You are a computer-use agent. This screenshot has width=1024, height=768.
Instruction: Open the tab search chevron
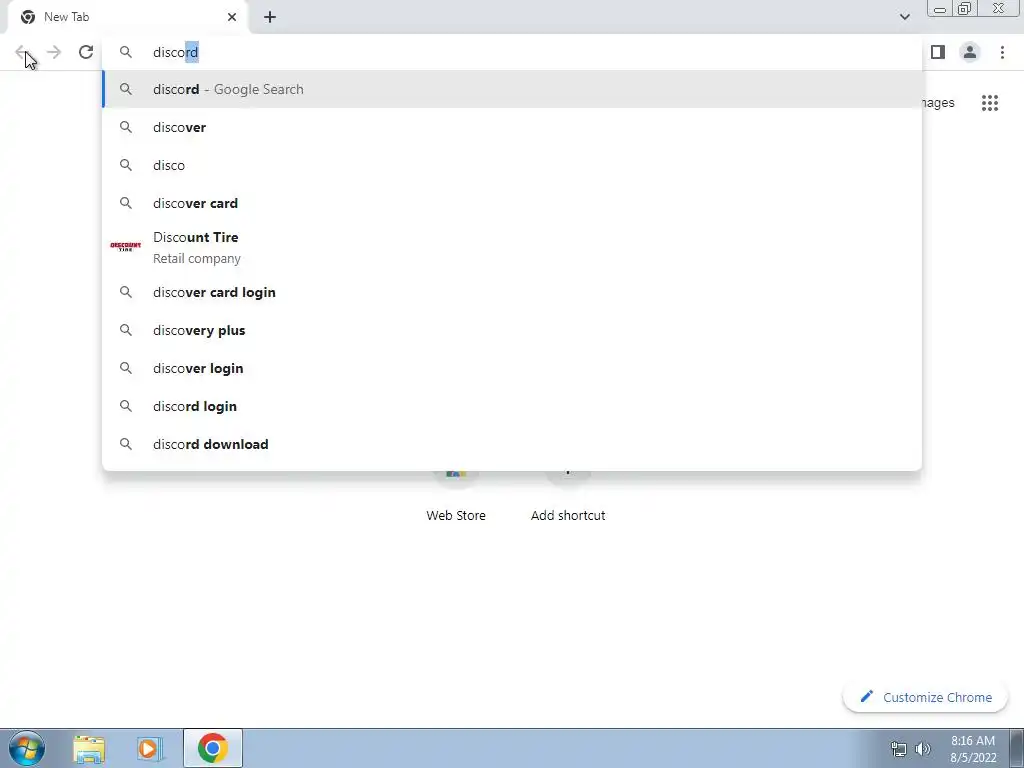pos(904,17)
